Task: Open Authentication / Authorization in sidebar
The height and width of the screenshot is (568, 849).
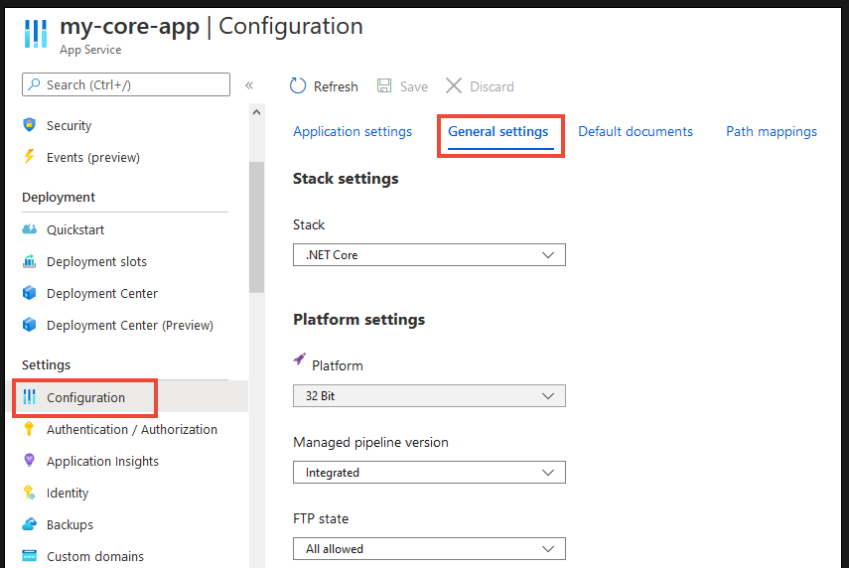Action: [x=131, y=429]
